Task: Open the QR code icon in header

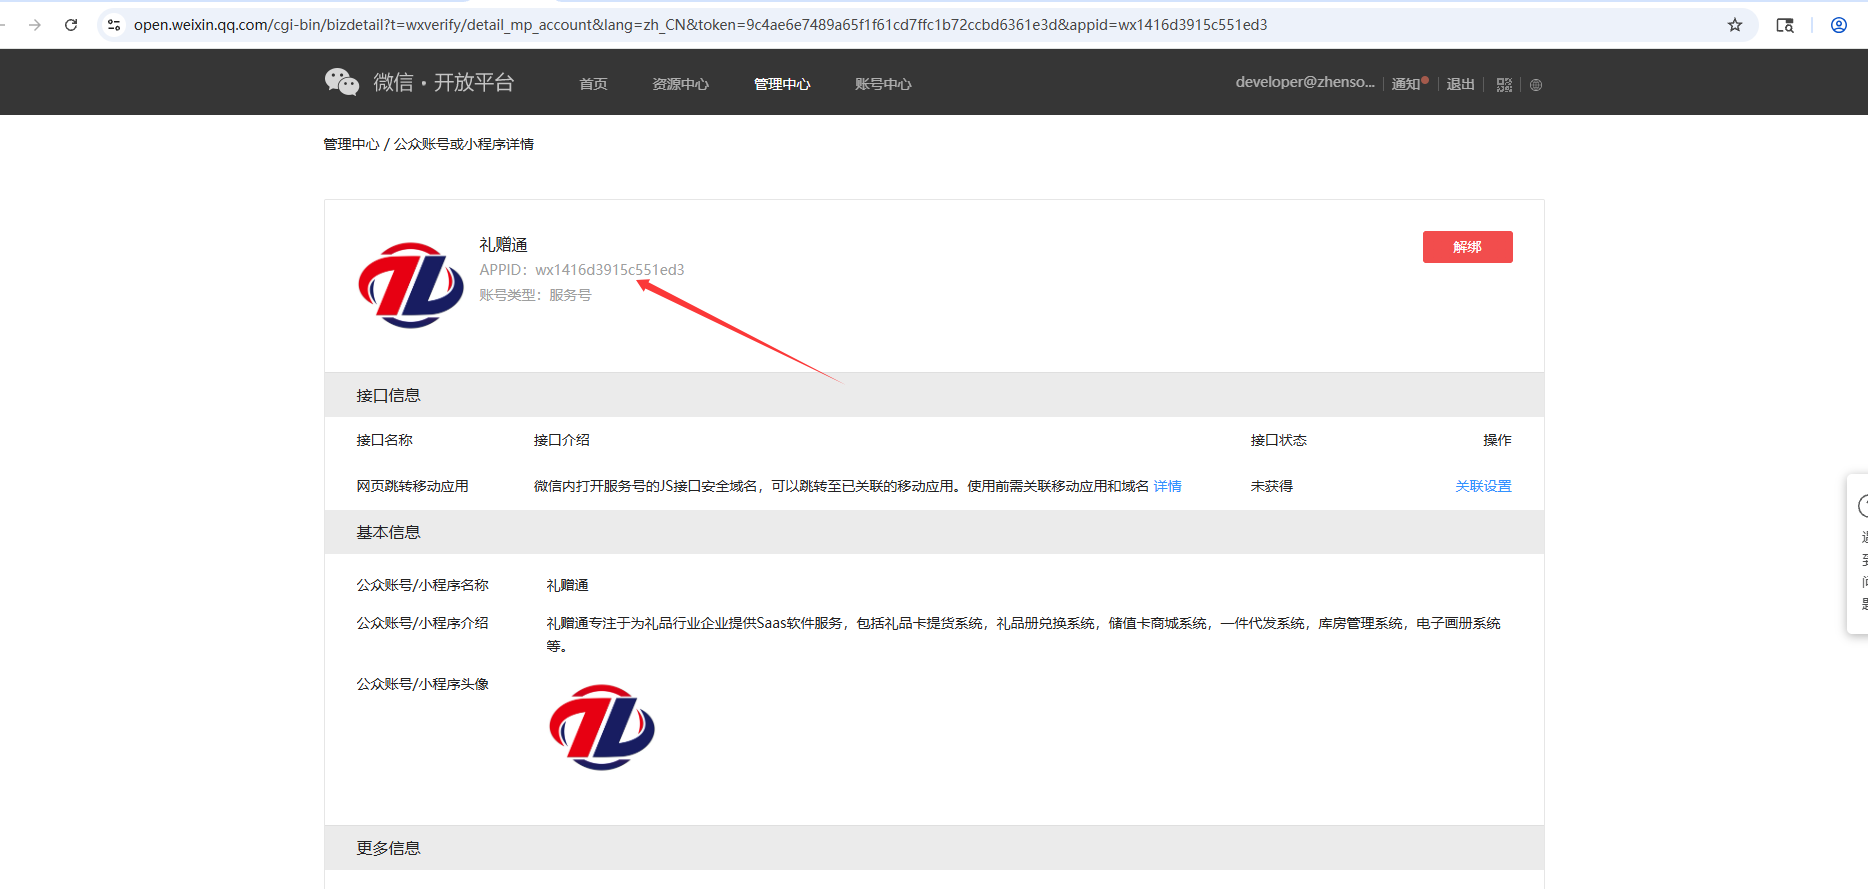Action: pos(1504,85)
